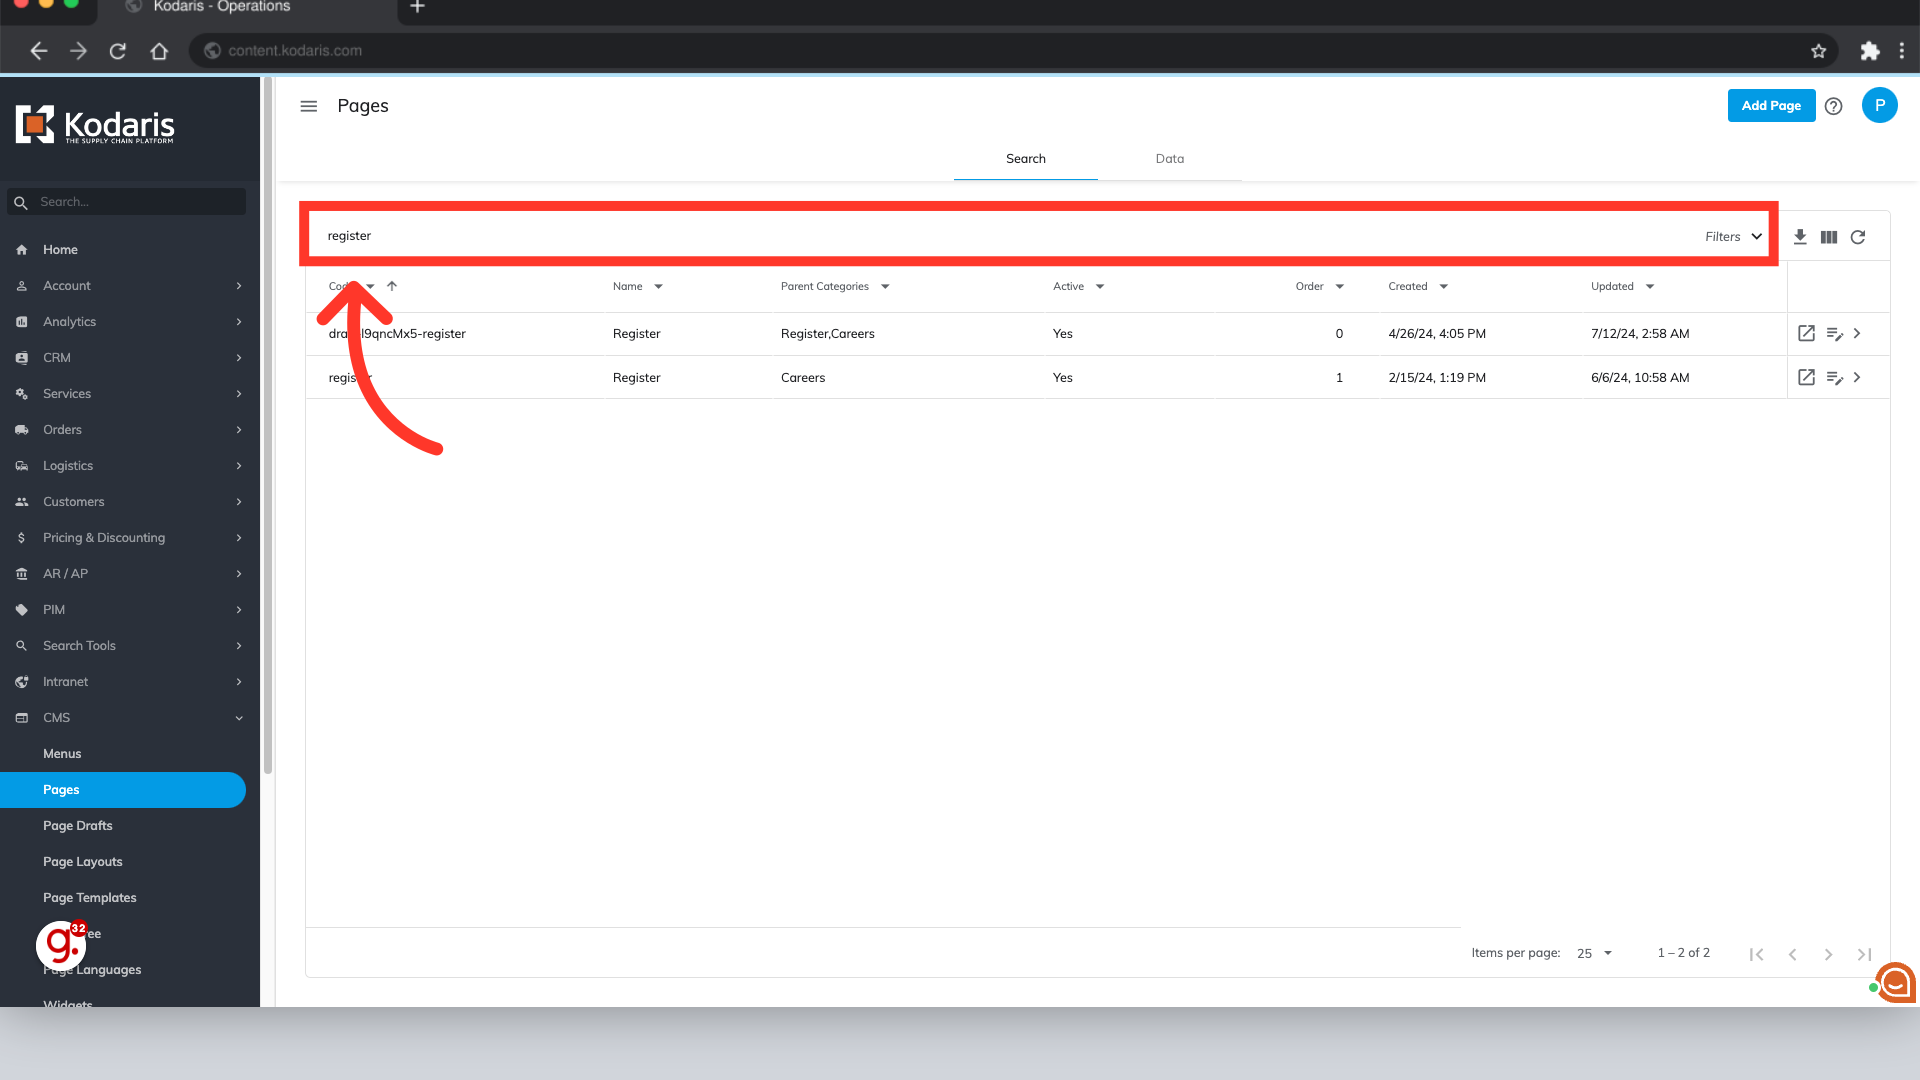Viewport: 1920px width, 1080px height.
Task: Expand the Filters dropdown
Action: (x=1734, y=237)
